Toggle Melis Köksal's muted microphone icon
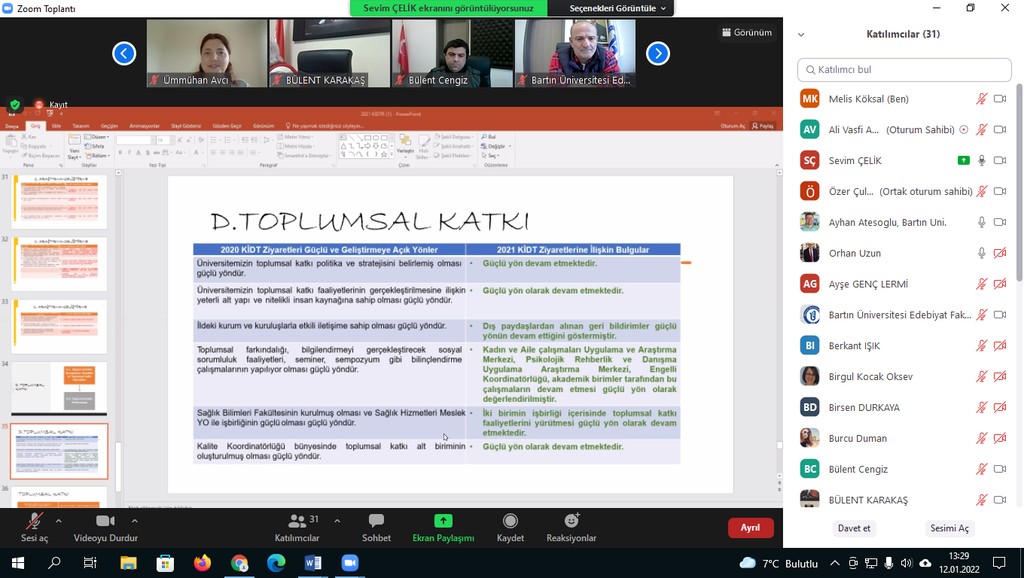 click(x=981, y=99)
